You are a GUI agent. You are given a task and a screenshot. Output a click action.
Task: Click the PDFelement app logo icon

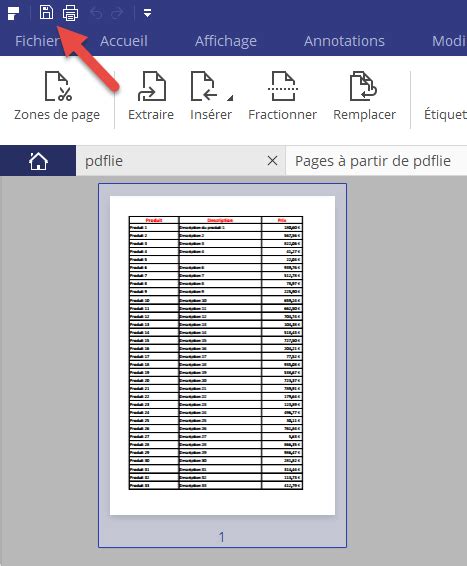[13, 13]
